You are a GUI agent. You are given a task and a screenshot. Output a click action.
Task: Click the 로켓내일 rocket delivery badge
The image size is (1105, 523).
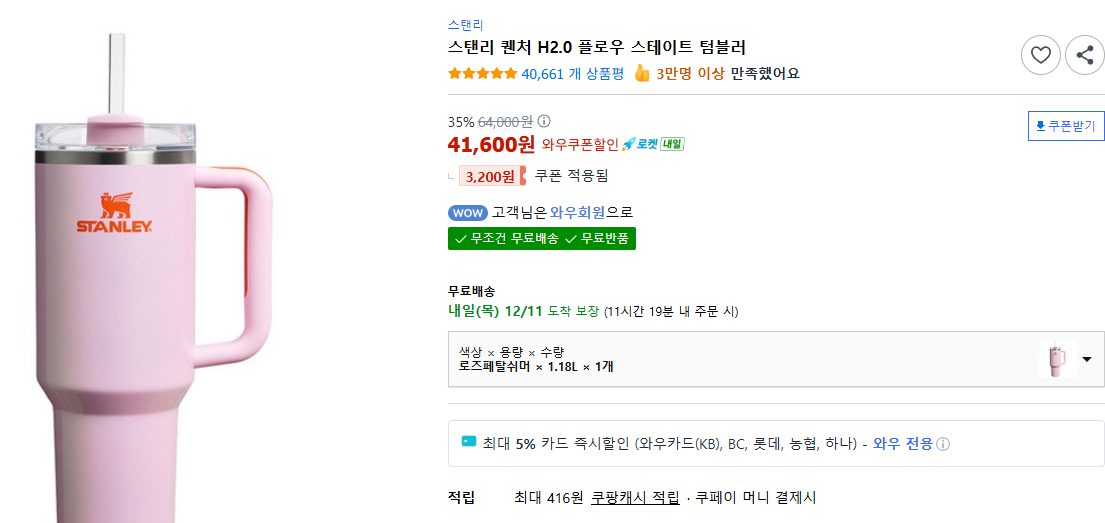tap(653, 144)
